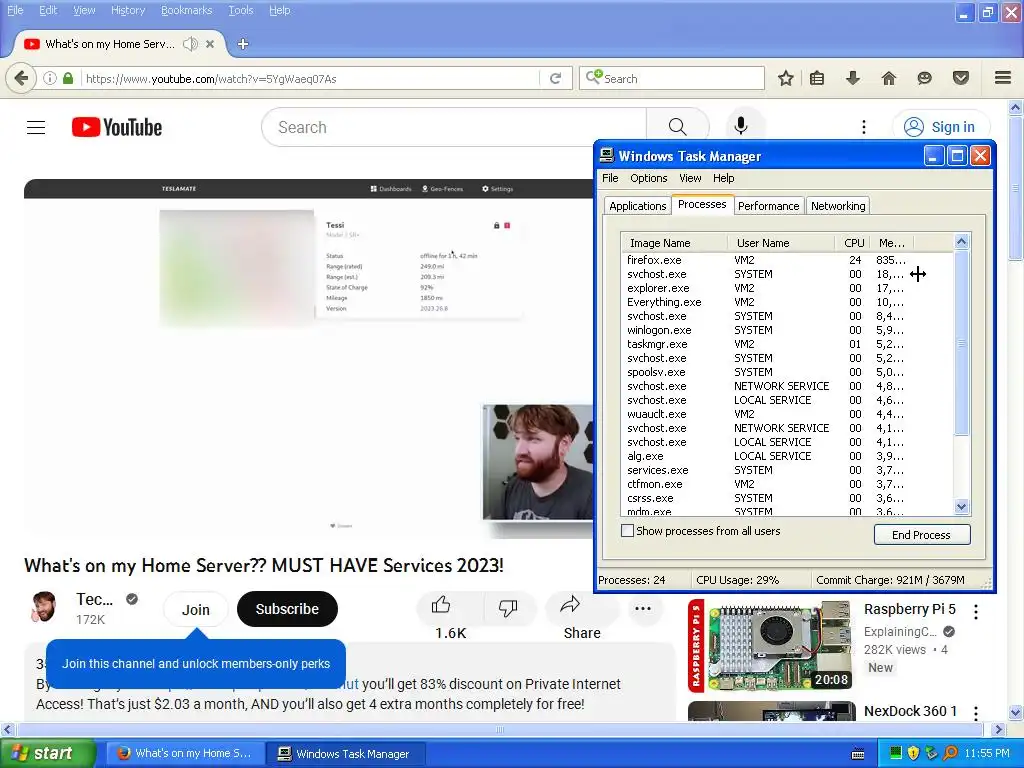Select spoolsv.exe process row

(788, 372)
